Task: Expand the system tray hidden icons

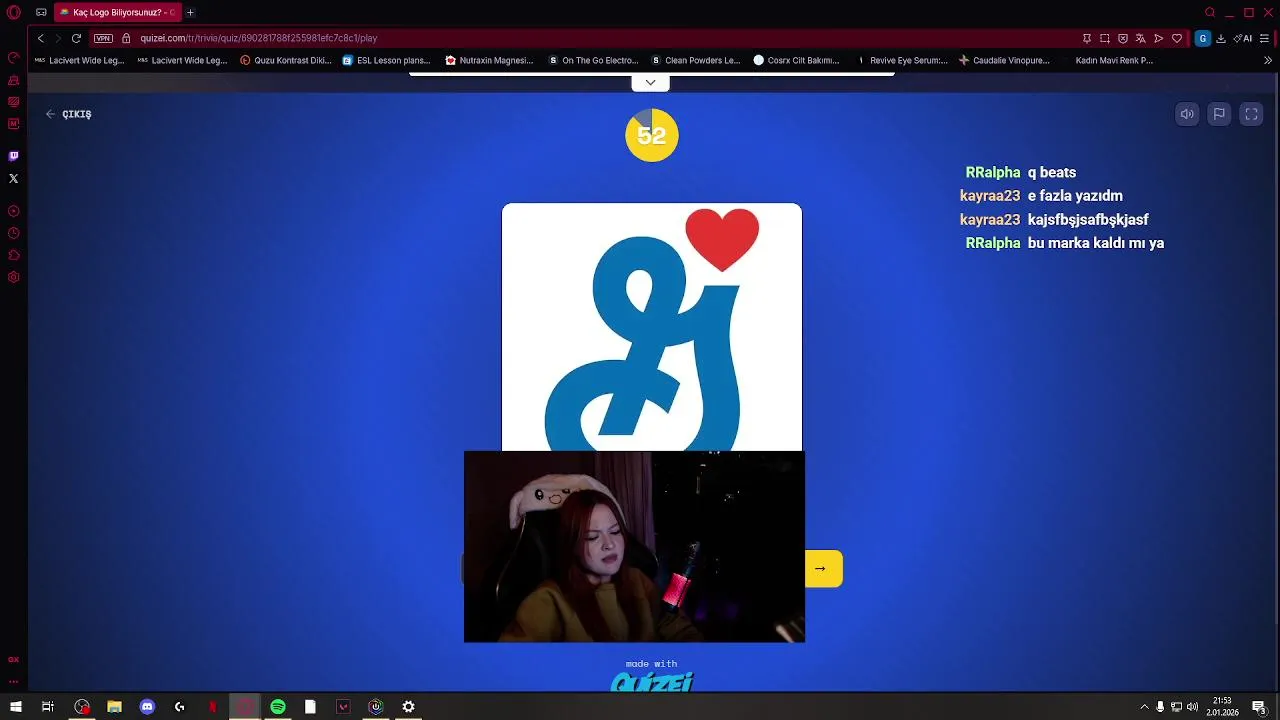Action: [1144, 707]
